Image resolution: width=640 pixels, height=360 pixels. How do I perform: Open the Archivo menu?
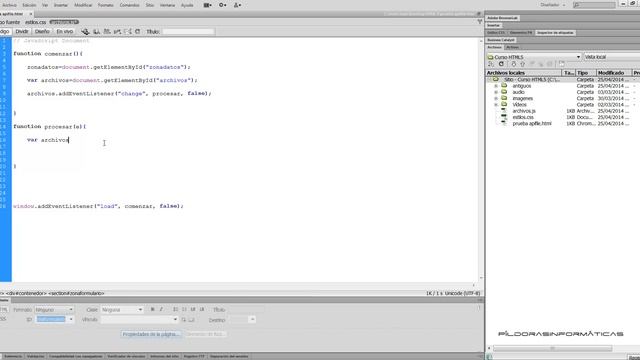tap(9, 5)
